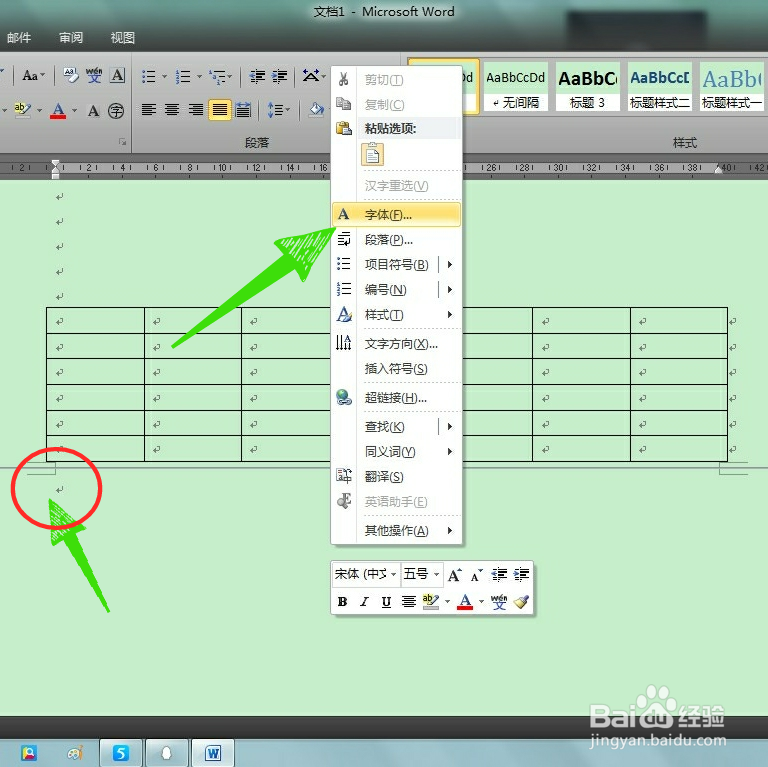
Task: Click mini toolbar font color A
Action: click(465, 601)
